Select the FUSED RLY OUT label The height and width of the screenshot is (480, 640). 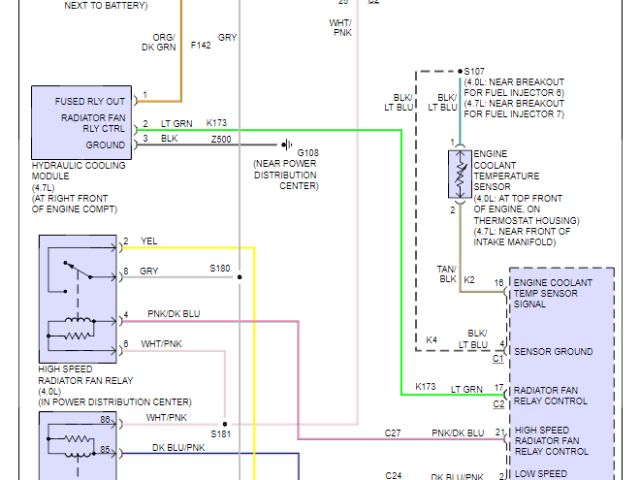pyautogui.click(x=92, y=99)
